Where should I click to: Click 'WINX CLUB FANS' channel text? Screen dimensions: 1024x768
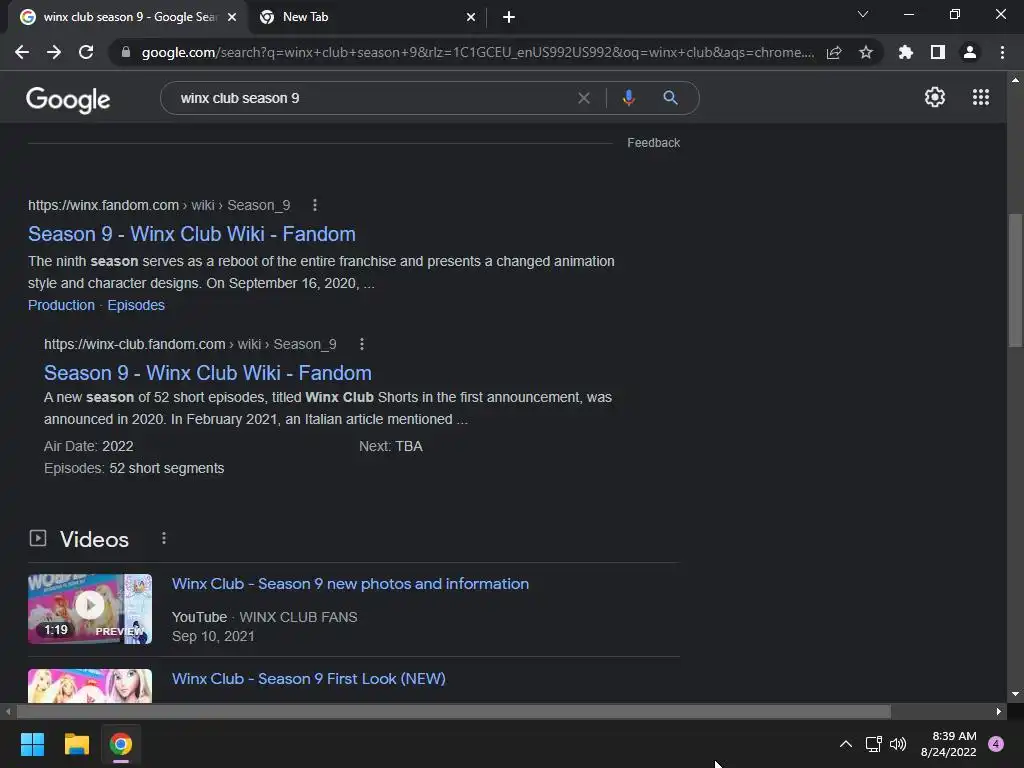298,617
